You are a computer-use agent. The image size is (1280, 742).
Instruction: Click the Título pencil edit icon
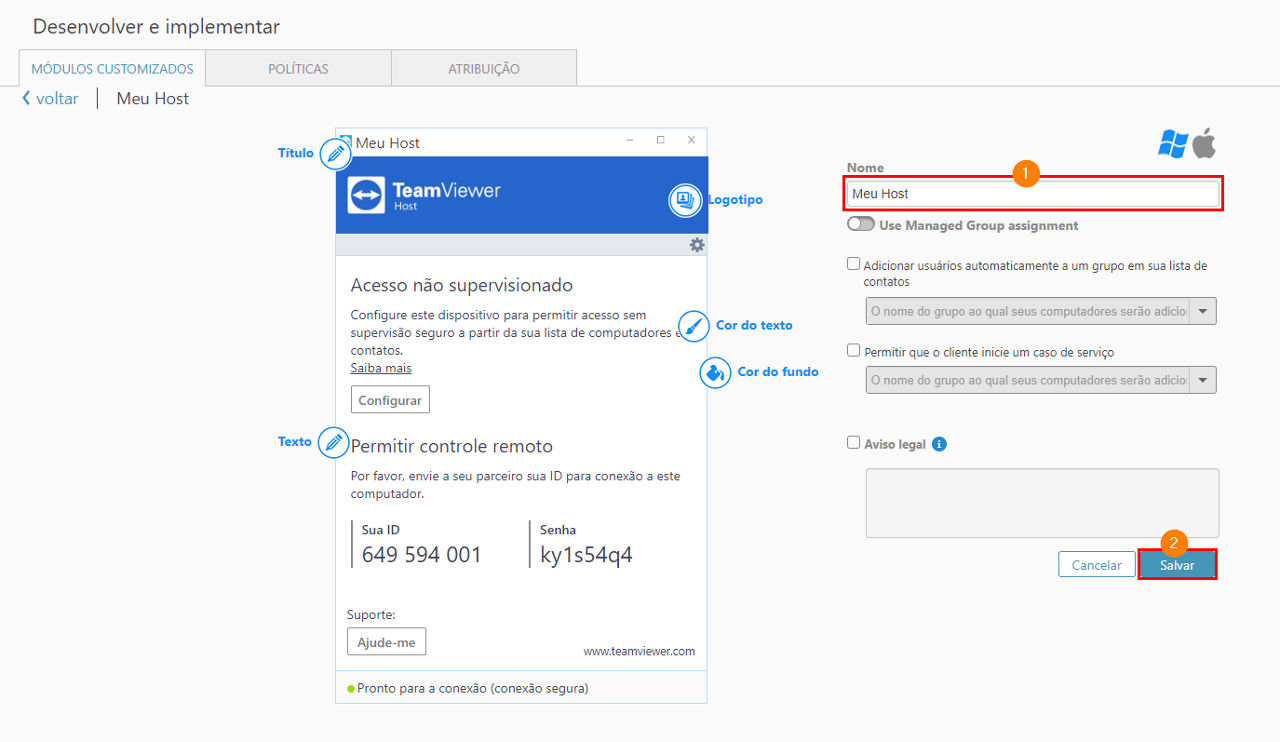(x=336, y=154)
